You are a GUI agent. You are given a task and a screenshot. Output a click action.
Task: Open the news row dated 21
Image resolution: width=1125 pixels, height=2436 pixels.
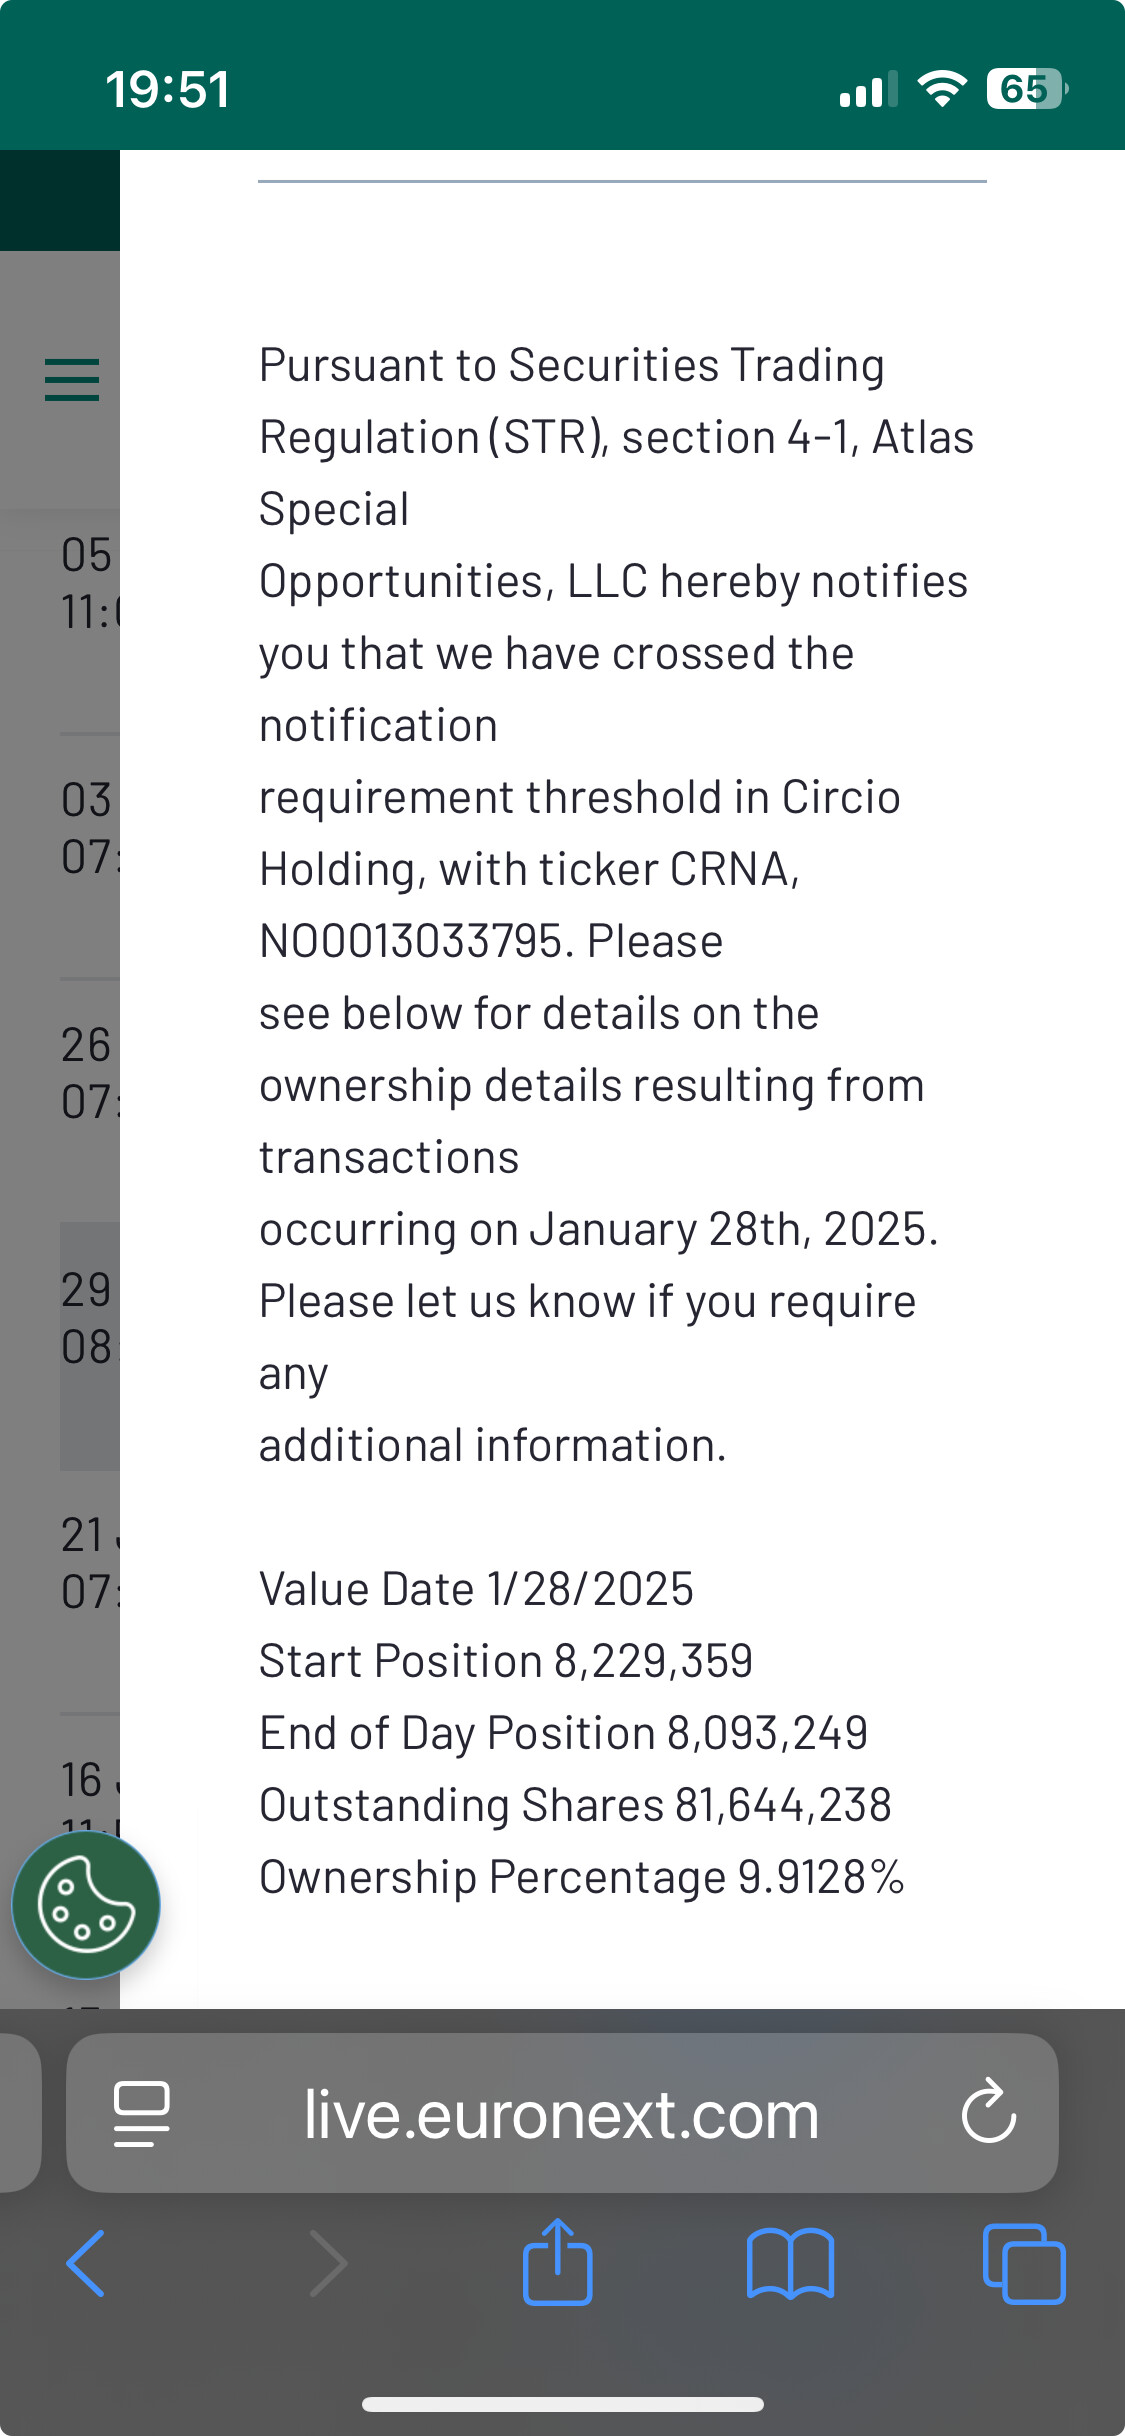[88, 1563]
